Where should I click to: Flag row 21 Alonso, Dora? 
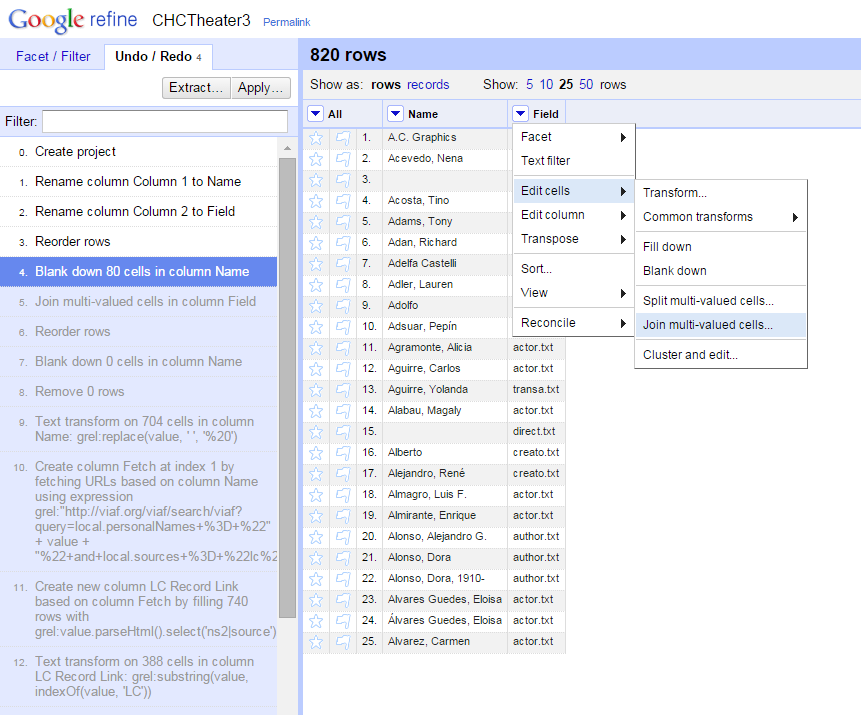click(x=343, y=558)
